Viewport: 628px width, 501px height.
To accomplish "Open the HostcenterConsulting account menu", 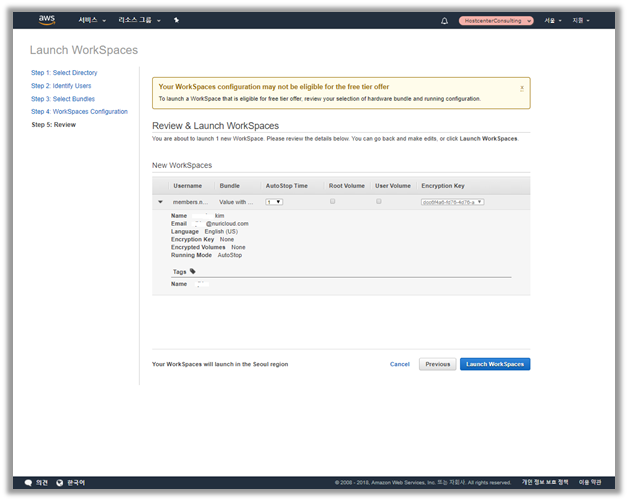I will tap(496, 20).
